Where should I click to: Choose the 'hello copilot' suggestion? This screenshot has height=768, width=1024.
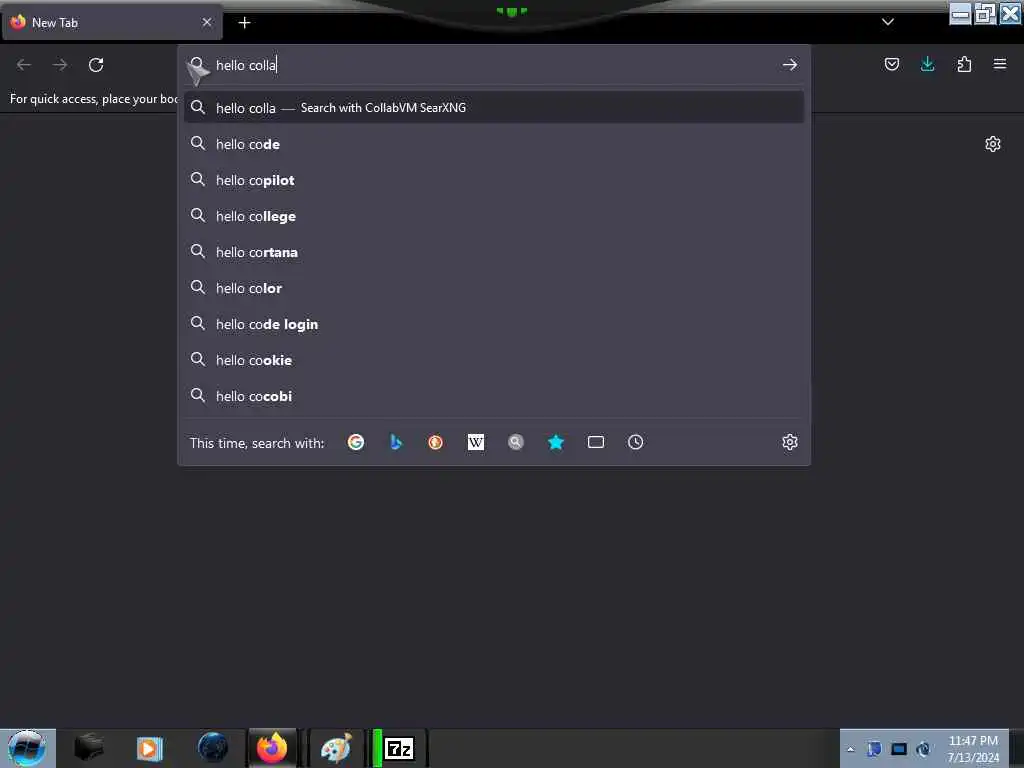(494, 180)
